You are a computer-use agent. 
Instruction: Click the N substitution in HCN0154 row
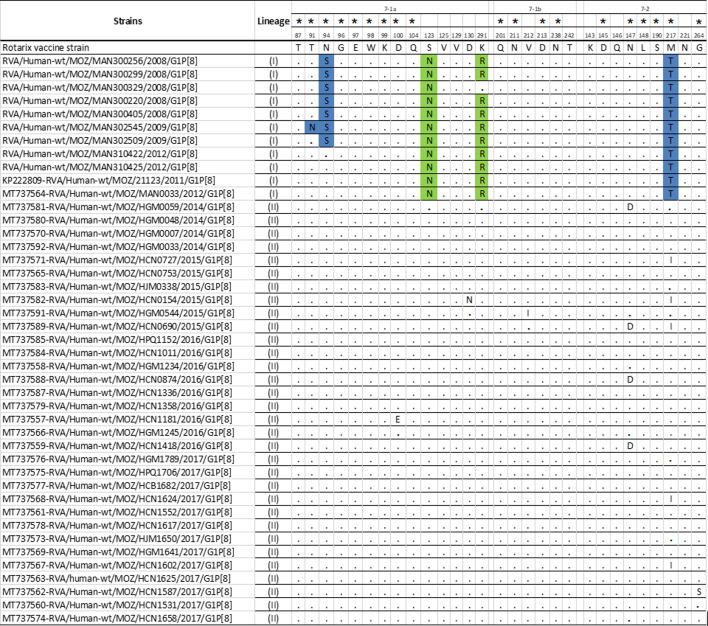click(469, 300)
